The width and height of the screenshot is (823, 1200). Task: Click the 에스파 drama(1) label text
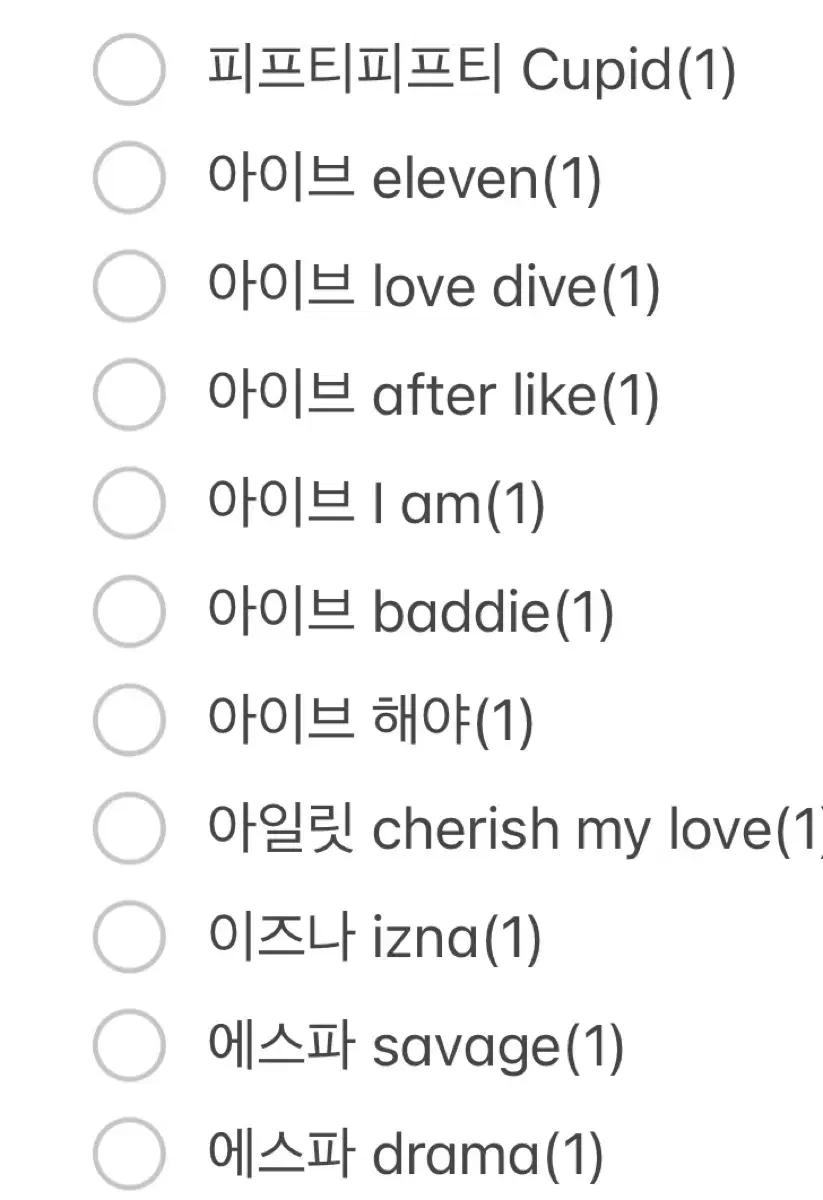pyautogui.click(x=405, y=1155)
